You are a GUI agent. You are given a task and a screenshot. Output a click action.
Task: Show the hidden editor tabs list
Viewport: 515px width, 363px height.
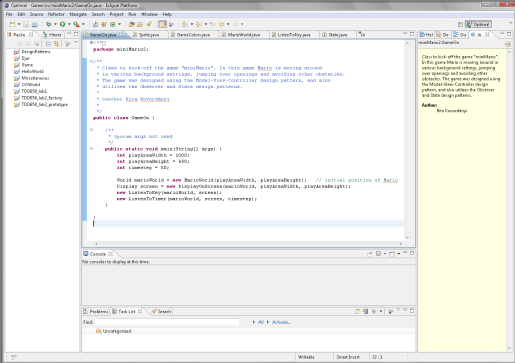pos(362,34)
